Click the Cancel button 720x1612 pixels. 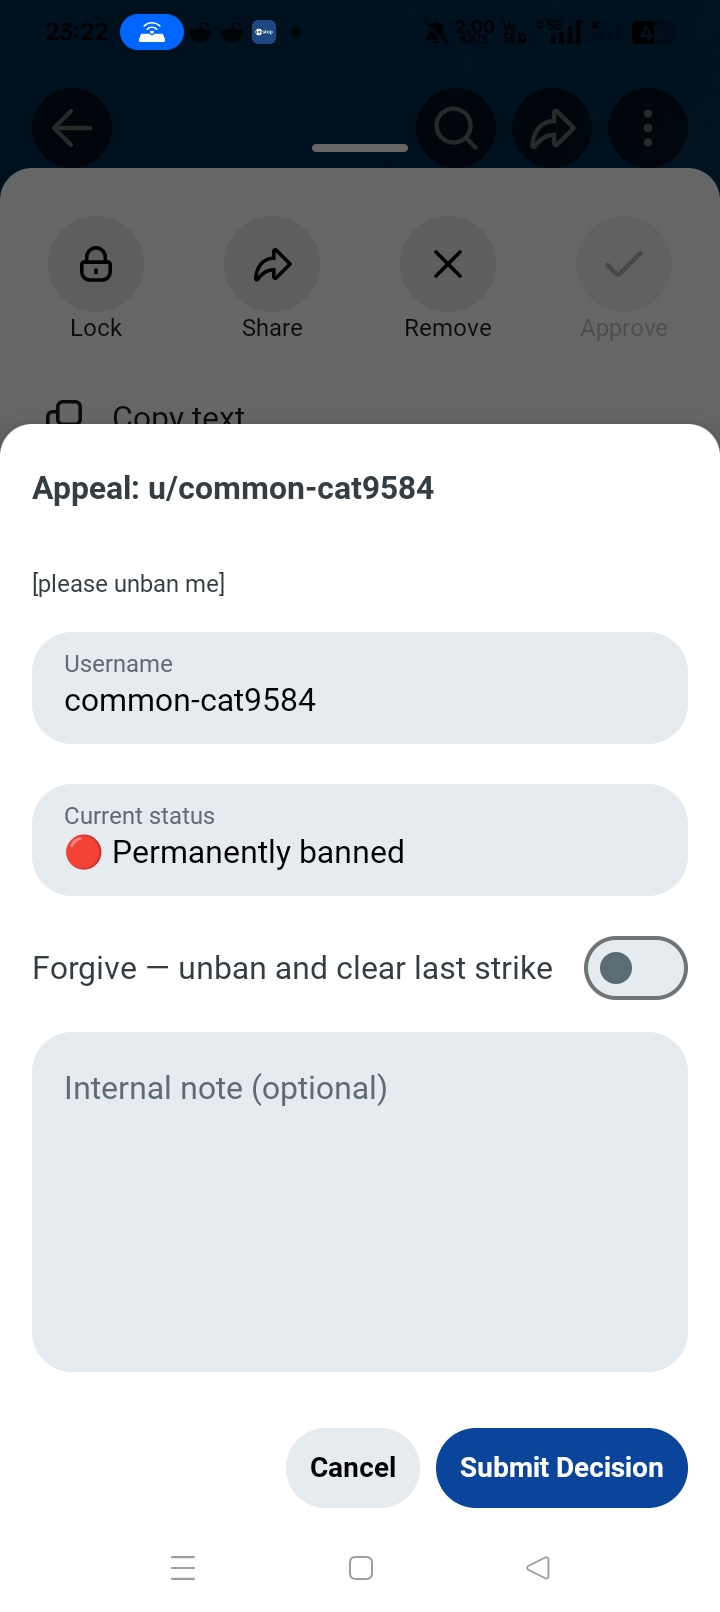tap(353, 1468)
